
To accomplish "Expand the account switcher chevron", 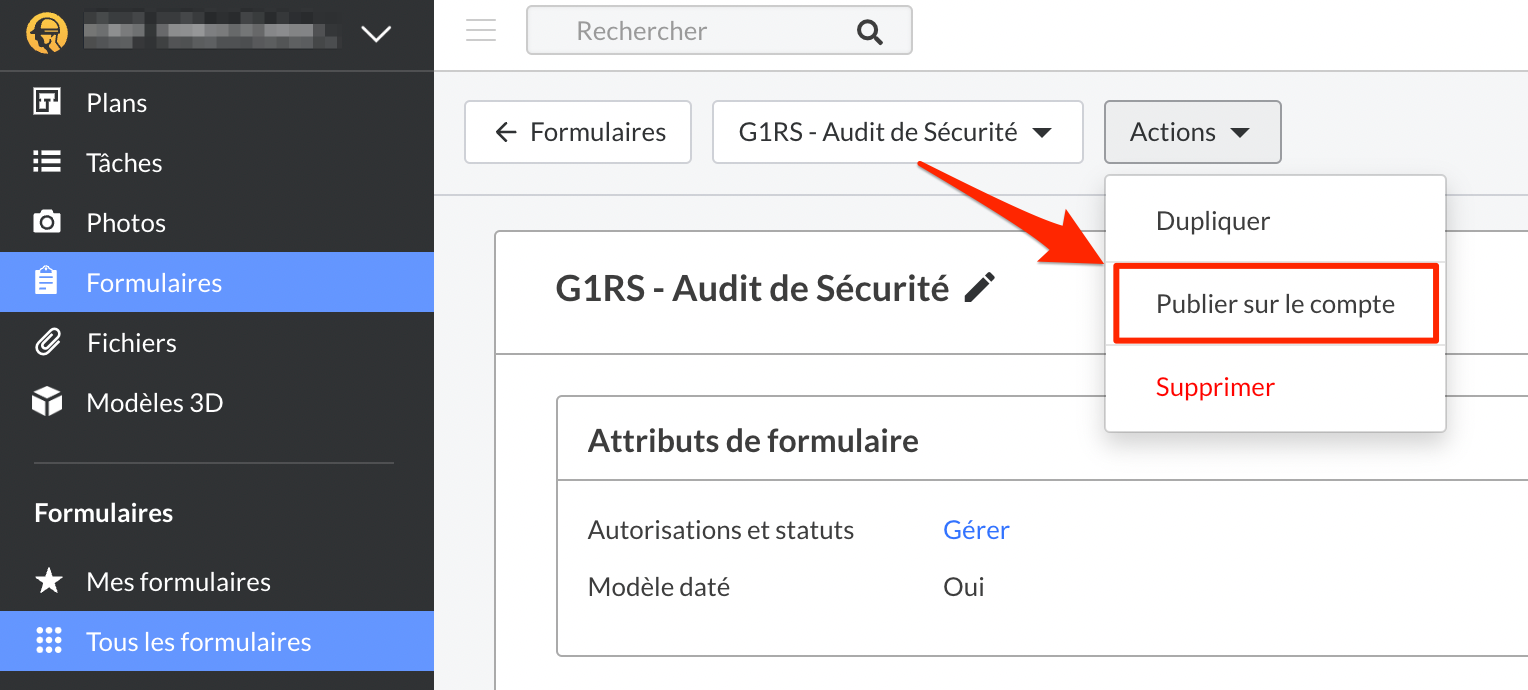I will (x=376, y=34).
